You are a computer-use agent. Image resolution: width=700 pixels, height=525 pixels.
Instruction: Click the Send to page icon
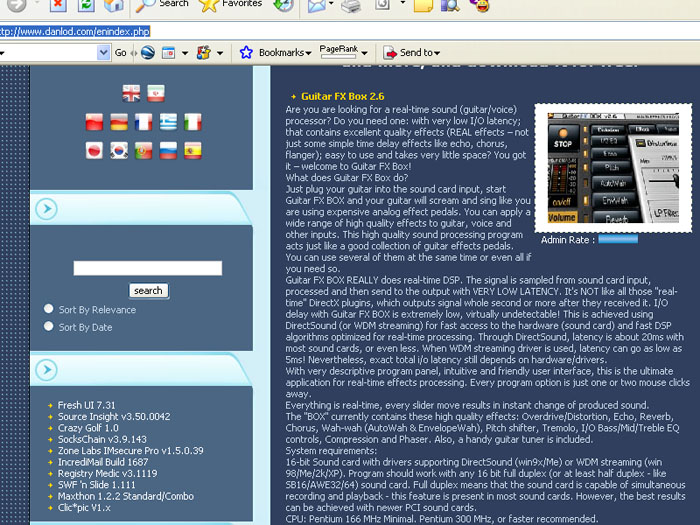tap(390, 53)
